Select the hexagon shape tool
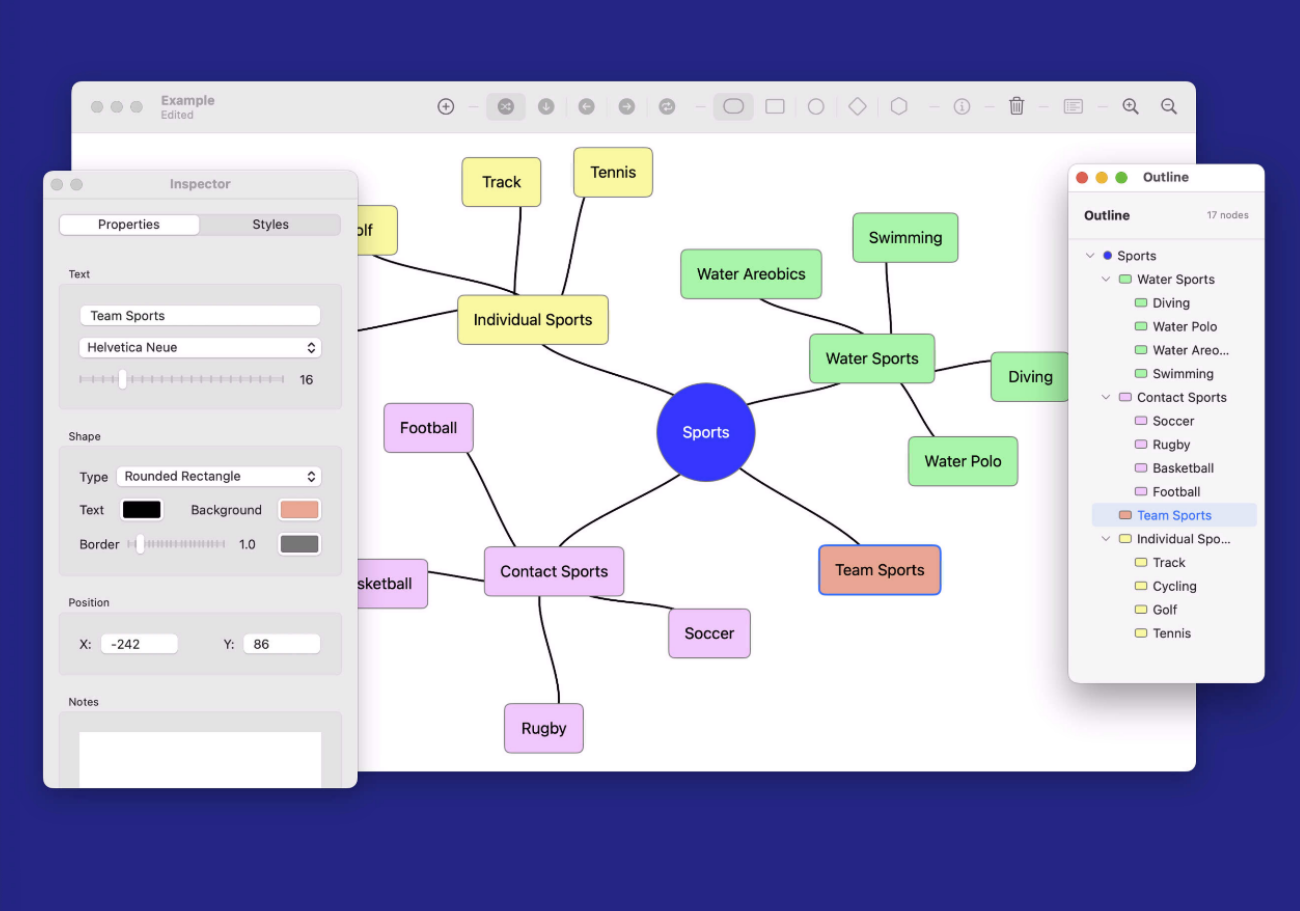Image resolution: width=1300 pixels, height=911 pixels. pyautogui.click(x=899, y=106)
